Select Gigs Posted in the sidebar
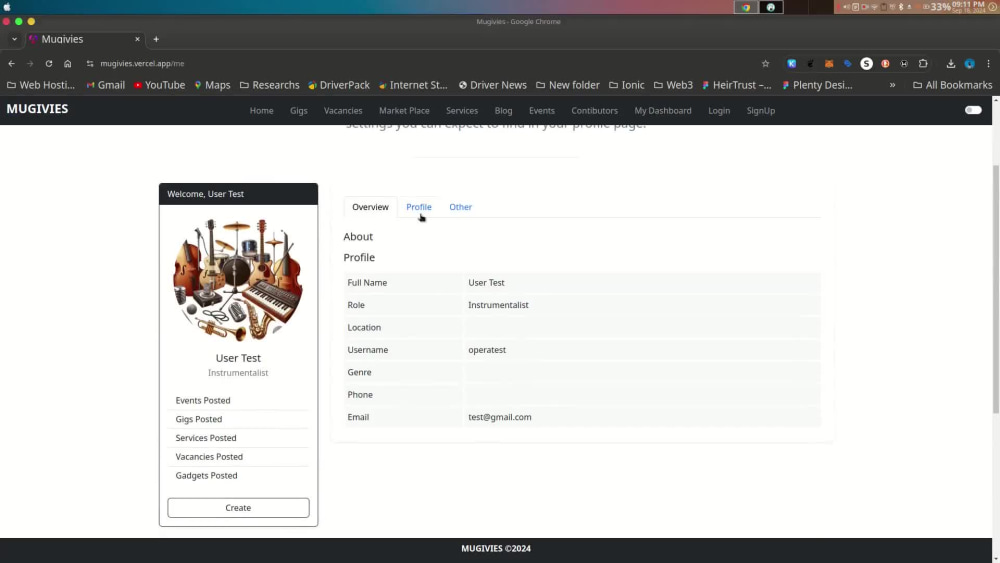This screenshot has height=563, width=1000. pos(199,420)
